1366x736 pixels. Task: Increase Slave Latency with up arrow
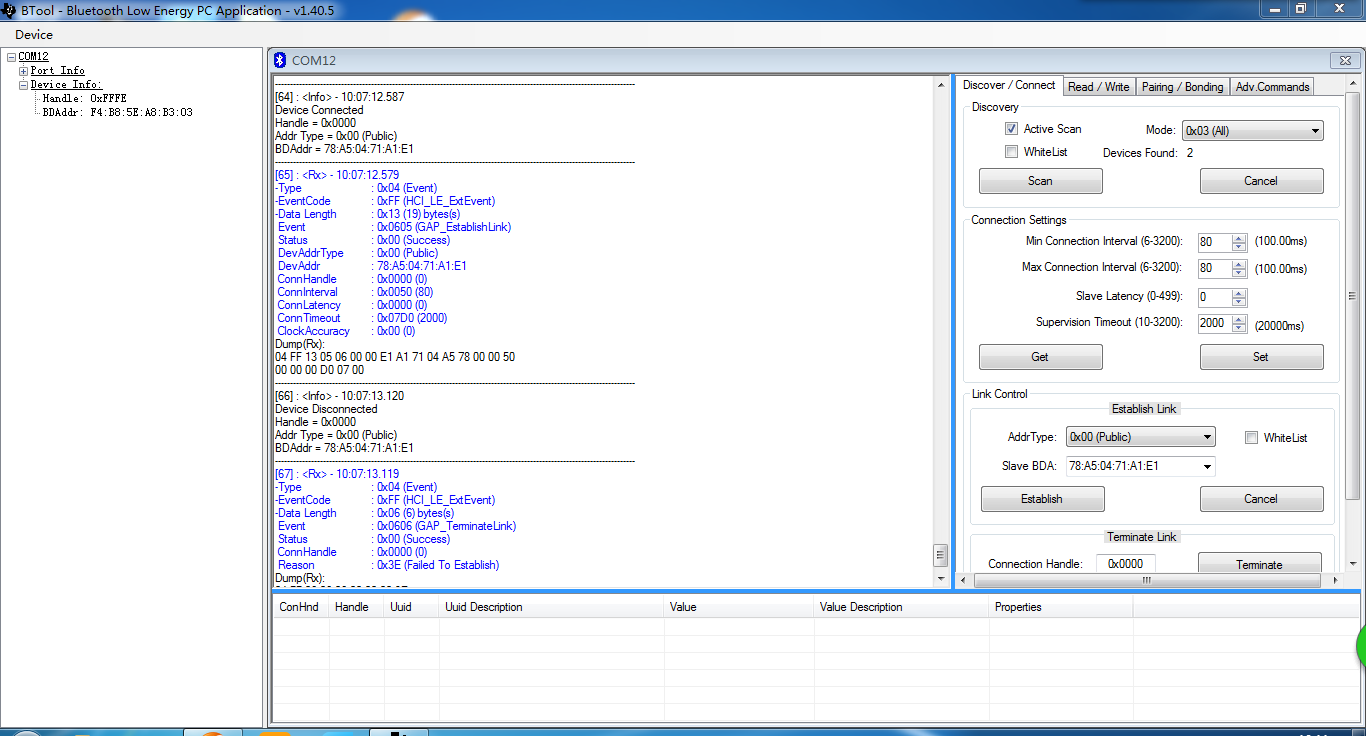[1239, 294]
